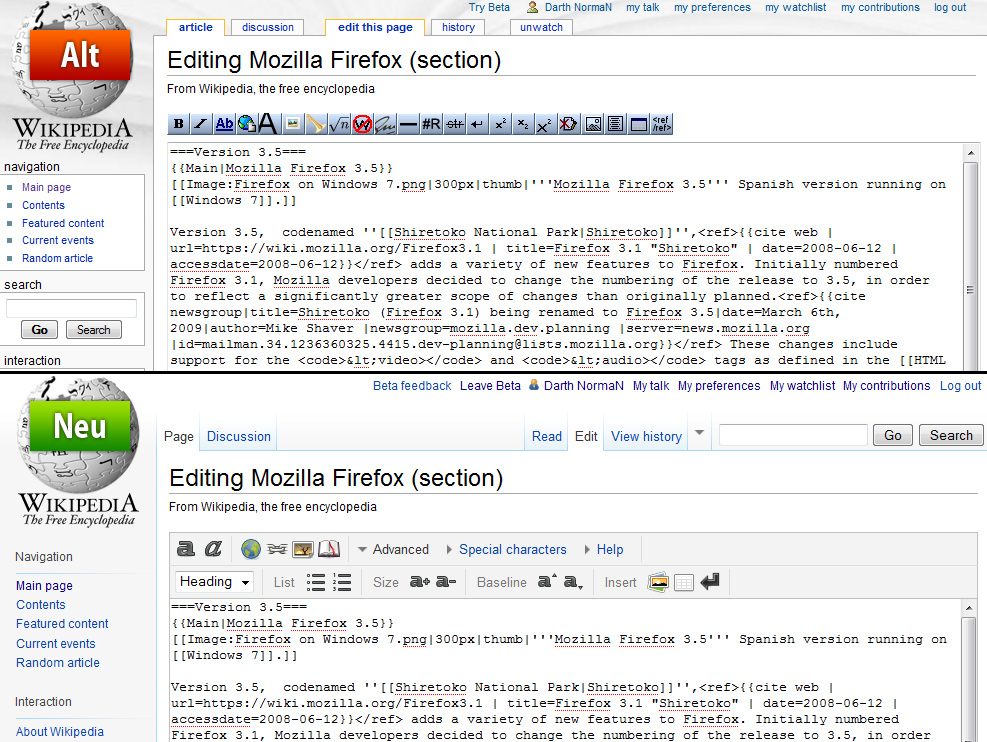
Task: Open the Beta feedback link
Action: pos(412,386)
